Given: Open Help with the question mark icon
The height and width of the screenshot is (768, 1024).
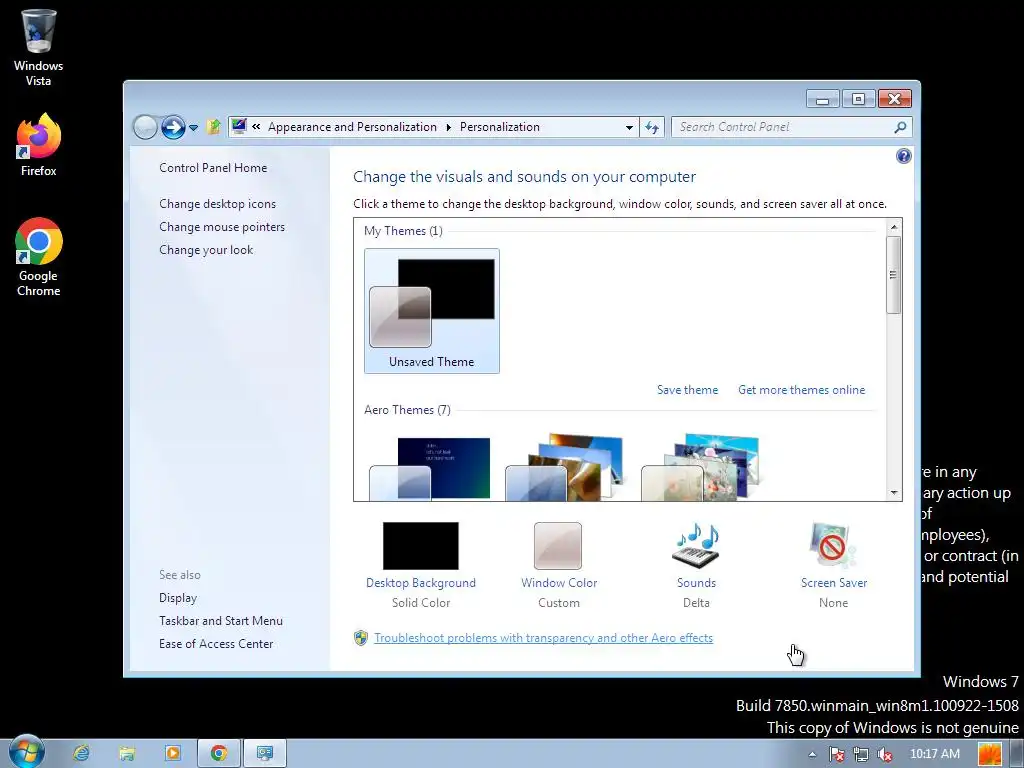Looking at the screenshot, I should [904, 156].
